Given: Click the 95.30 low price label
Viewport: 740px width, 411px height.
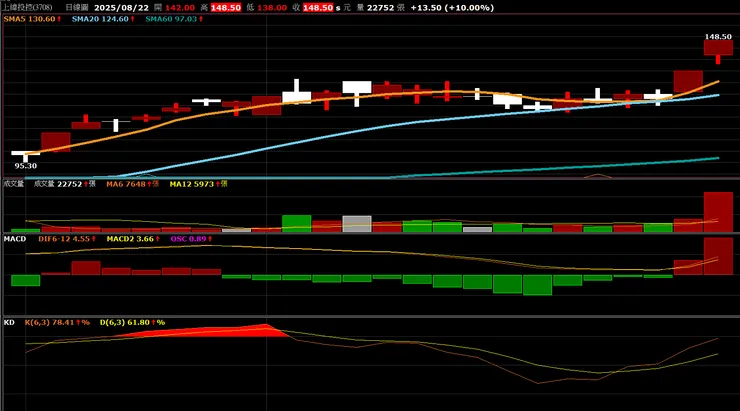Looking at the screenshot, I should 25,166.
